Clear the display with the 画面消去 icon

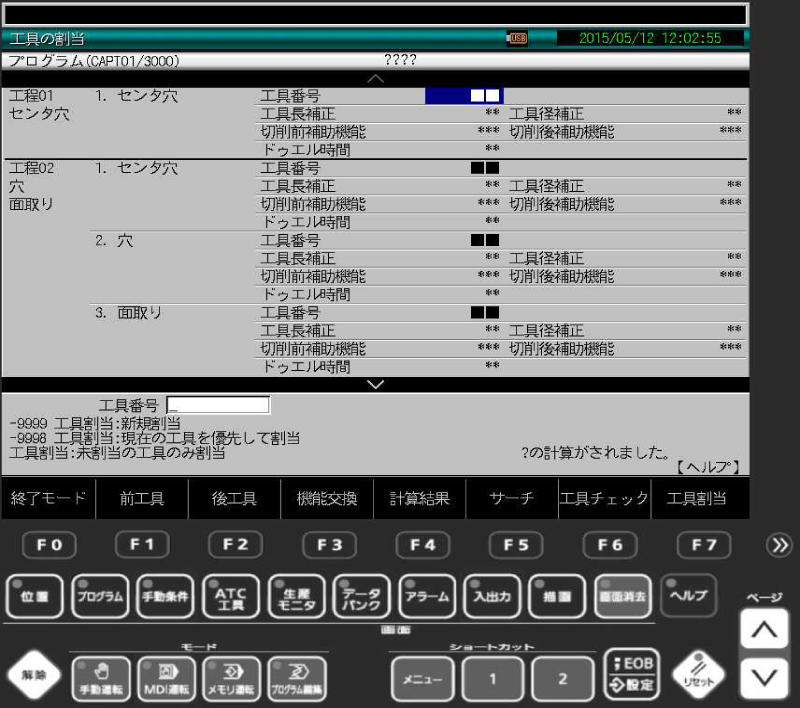(x=622, y=595)
